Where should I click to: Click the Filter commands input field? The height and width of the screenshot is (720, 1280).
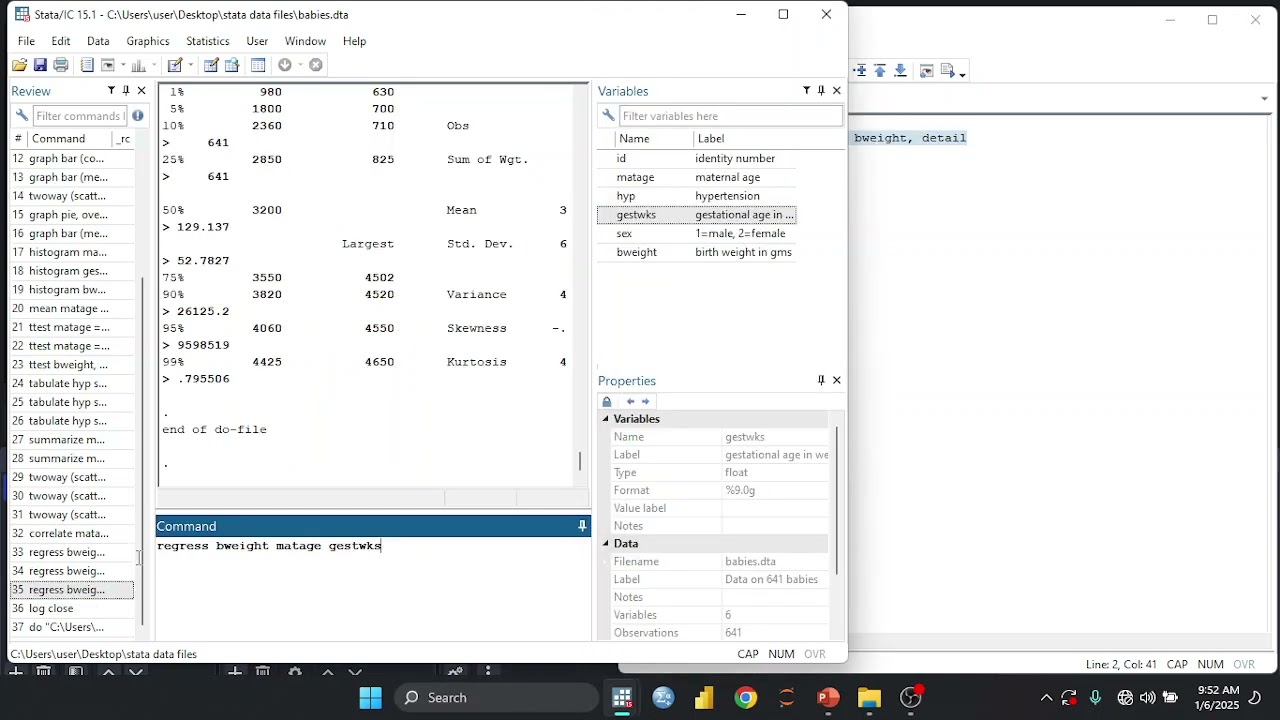(x=79, y=116)
